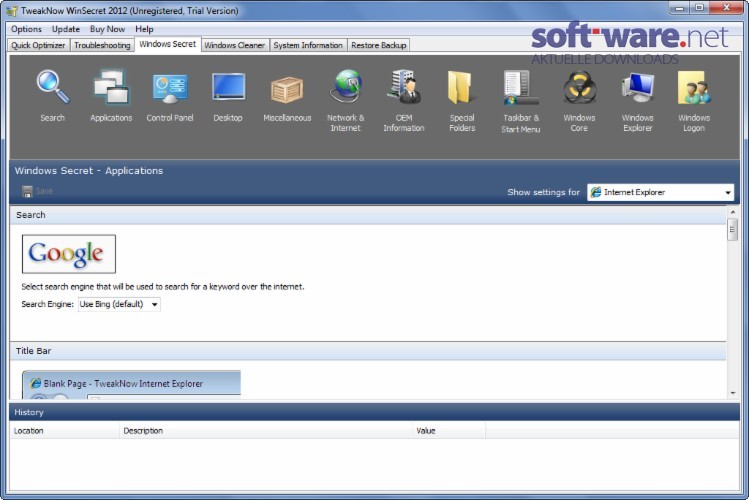749x500 pixels.
Task: Click the Search section header
Action: tap(368, 215)
